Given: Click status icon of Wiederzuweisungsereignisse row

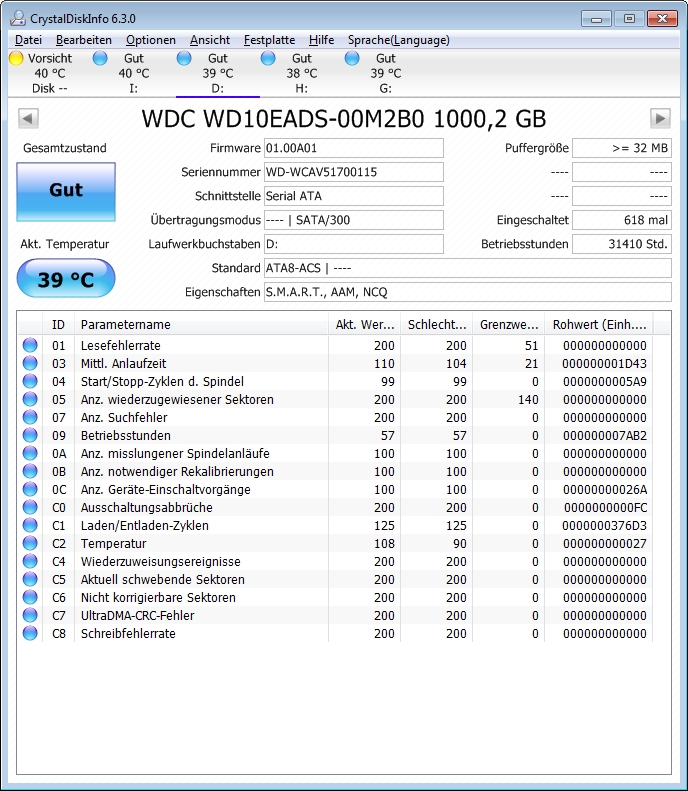Looking at the screenshot, I should [30, 561].
